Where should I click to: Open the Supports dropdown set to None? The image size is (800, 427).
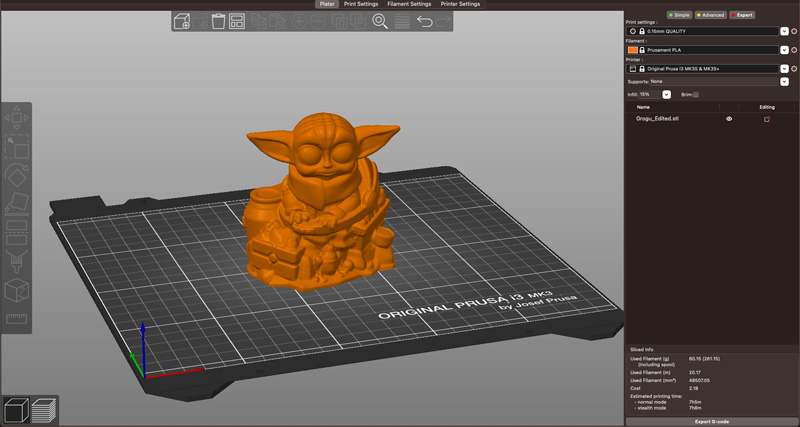784,82
